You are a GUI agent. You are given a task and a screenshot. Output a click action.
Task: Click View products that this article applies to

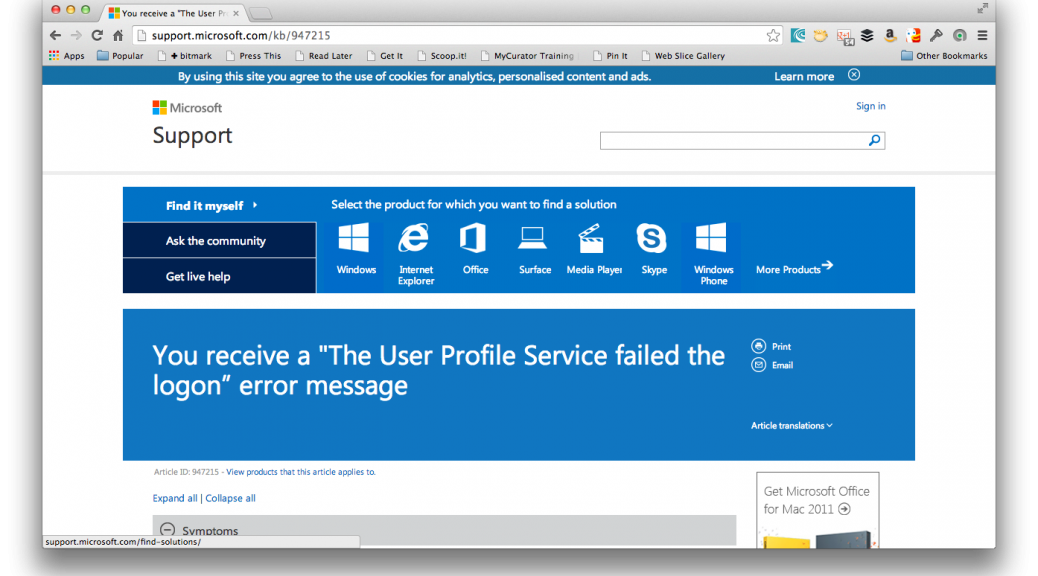pyautogui.click(x=301, y=472)
